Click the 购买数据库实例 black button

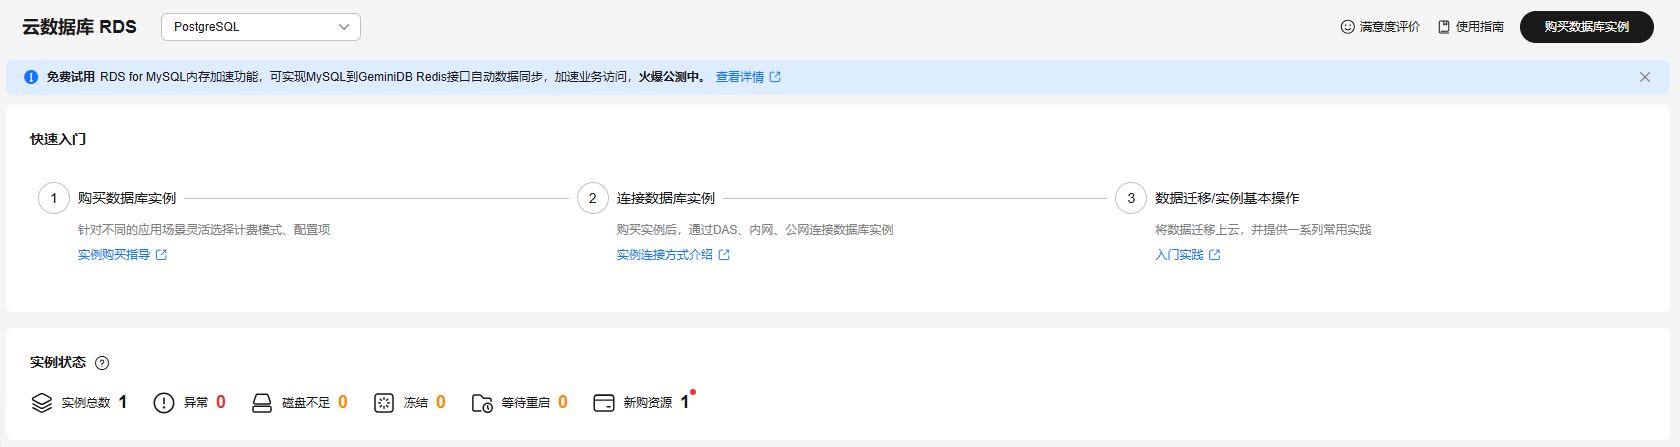pos(1586,27)
